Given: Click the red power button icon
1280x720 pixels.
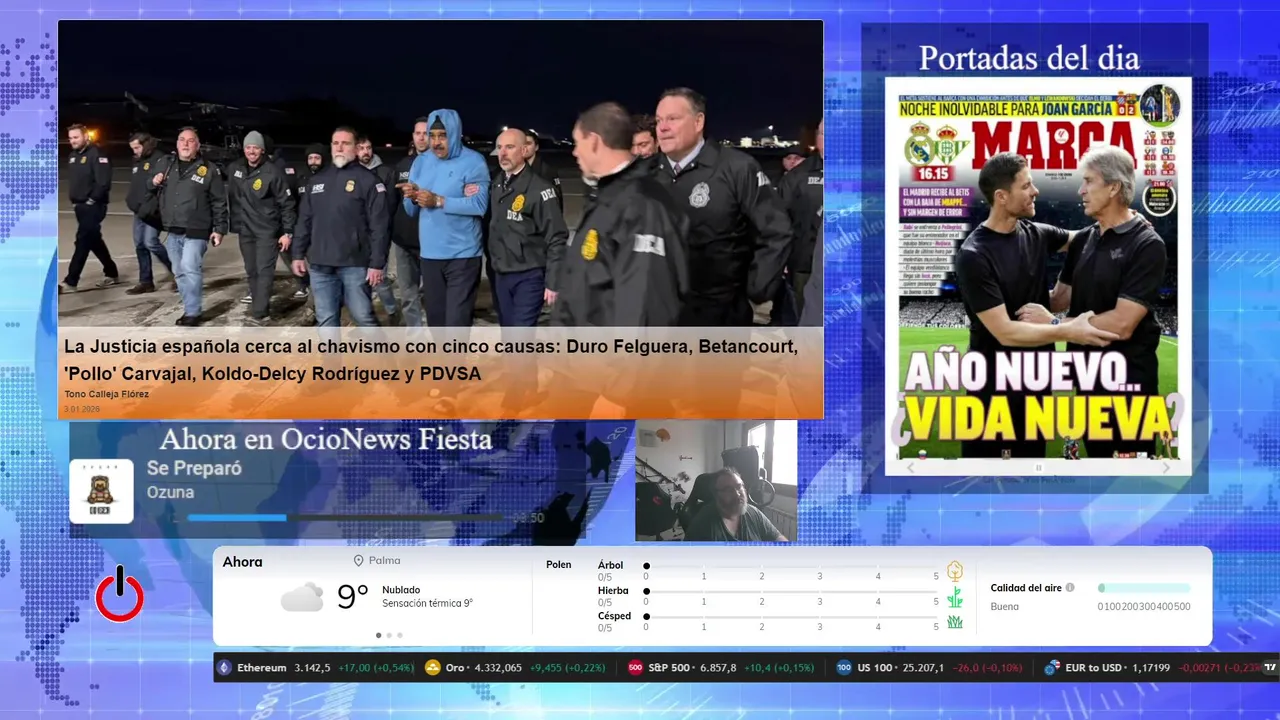Looking at the screenshot, I should pos(120,594).
